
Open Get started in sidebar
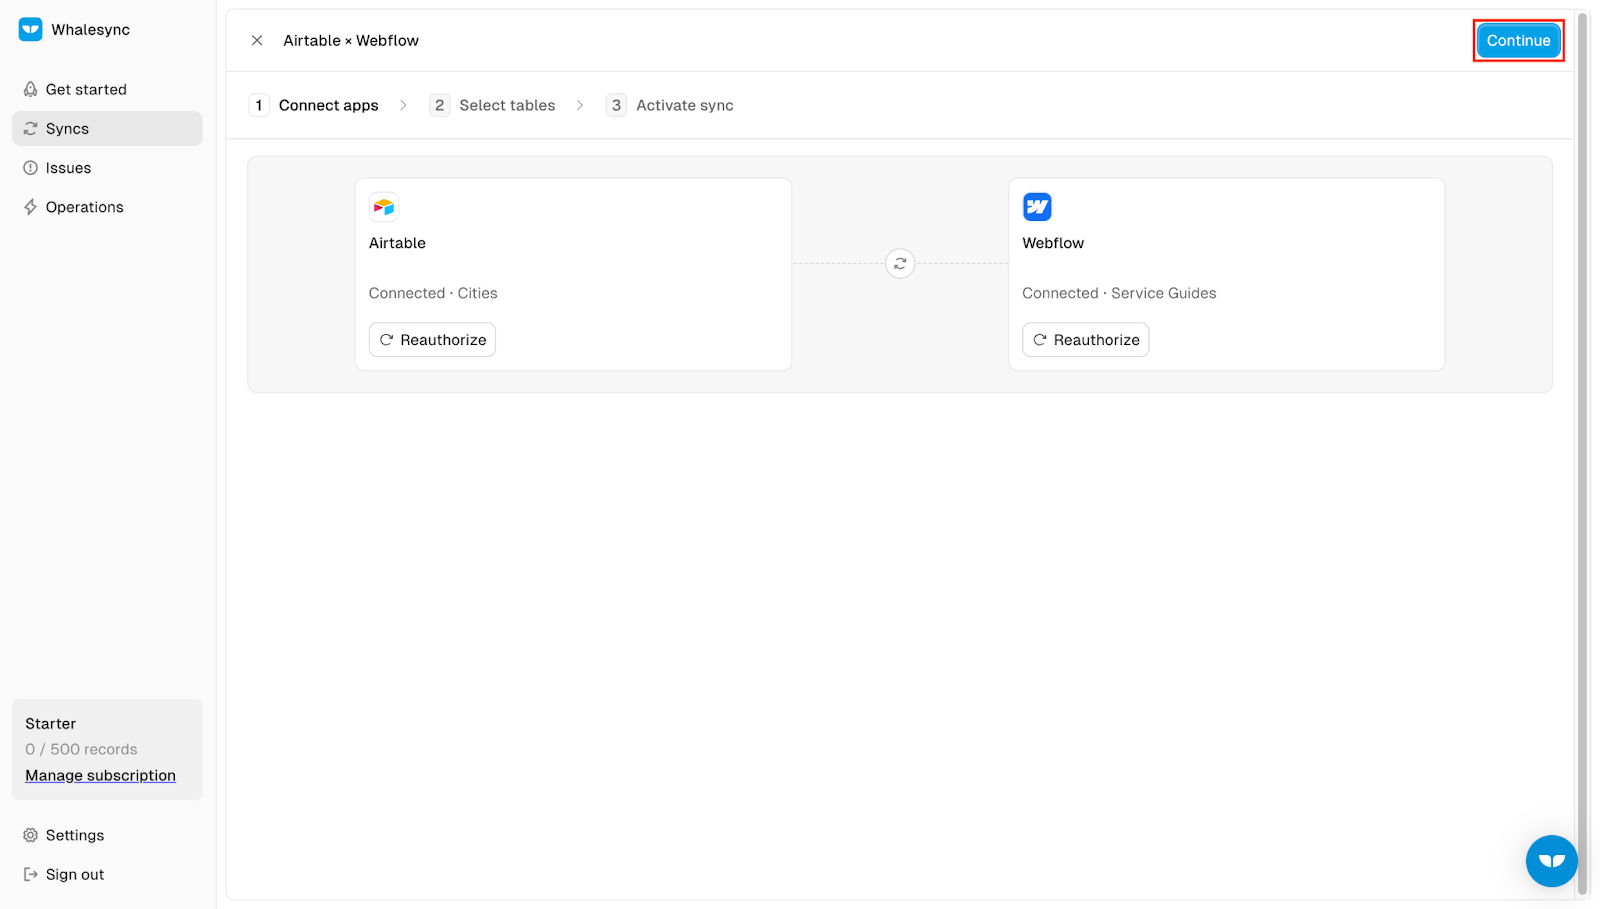click(107, 89)
